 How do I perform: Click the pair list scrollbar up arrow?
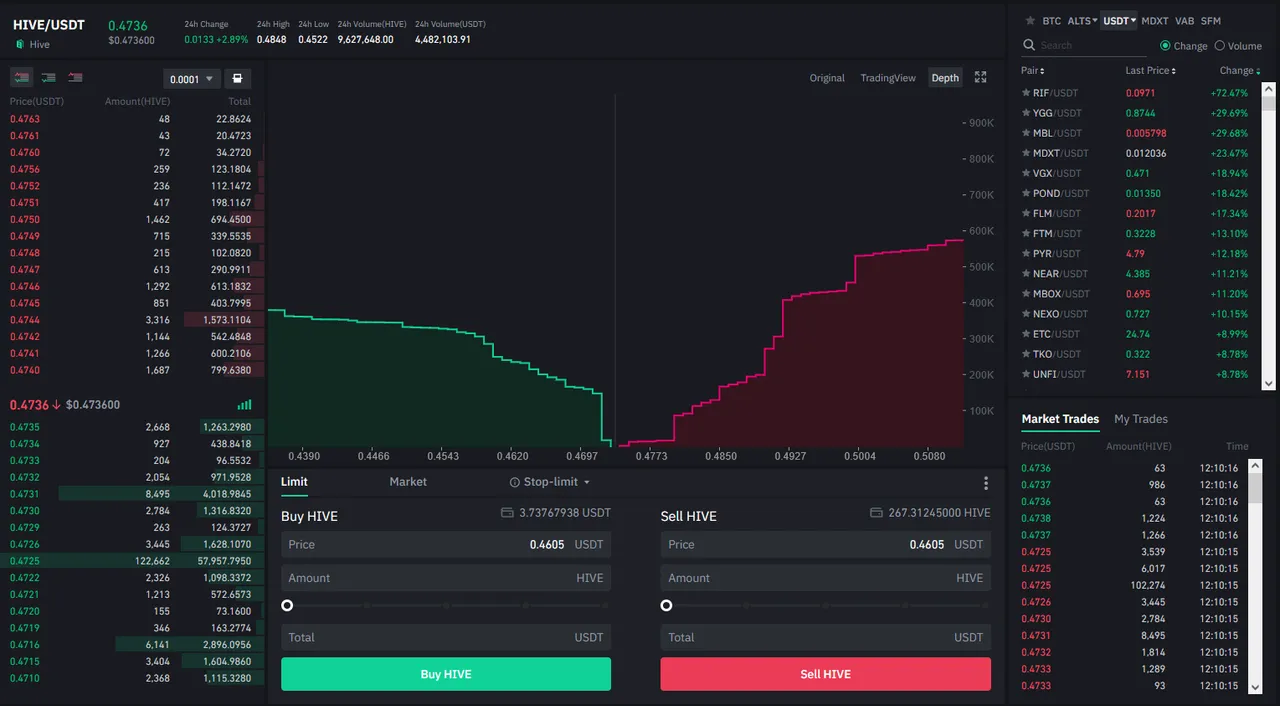pyautogui.click(x=1269, y=89)
